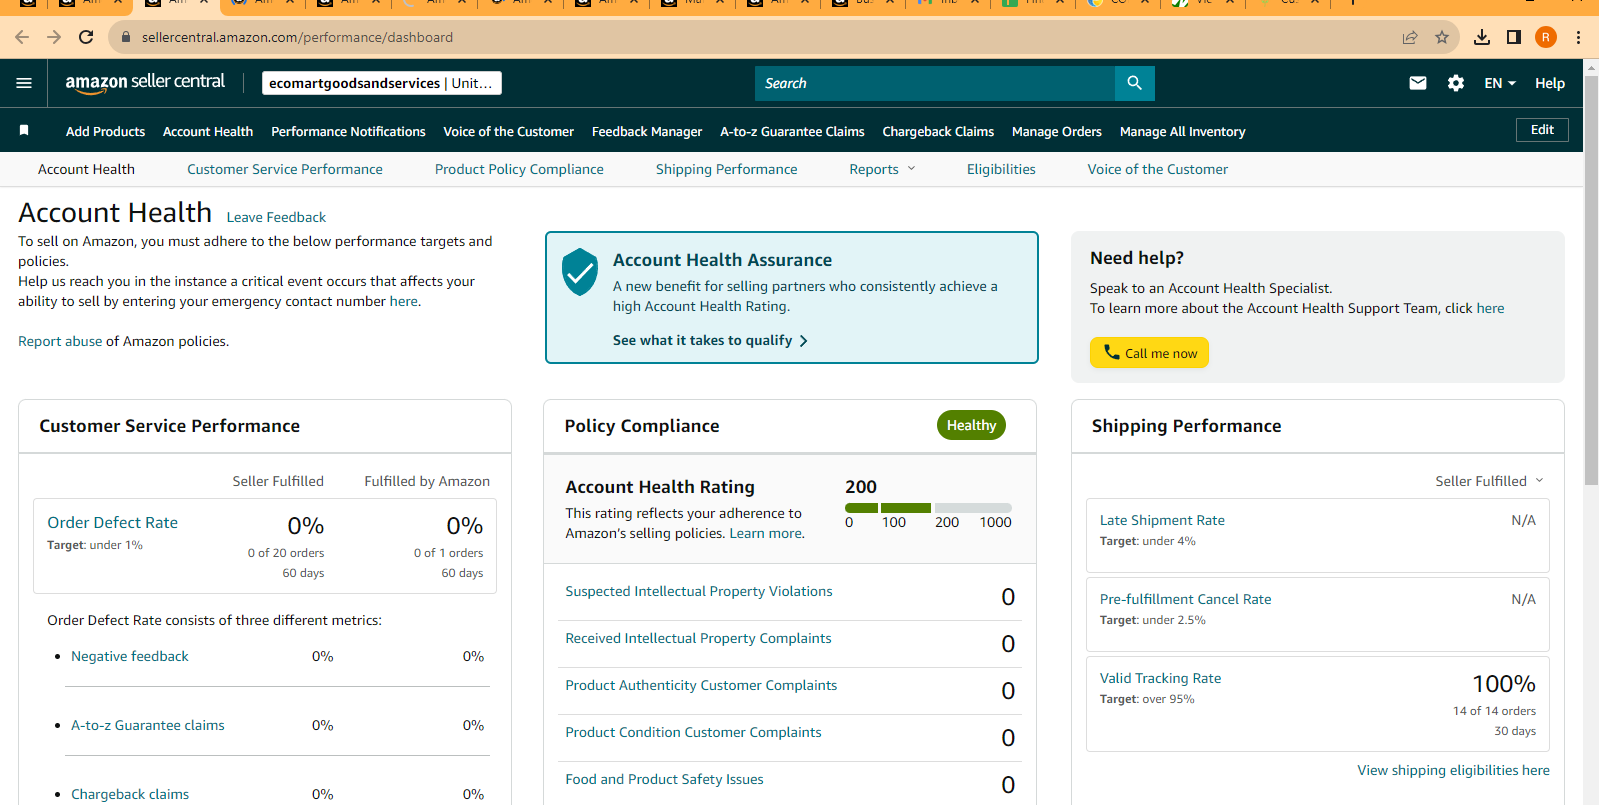Reload the Seller Central page
The height and width of the screenshot is (805, 1599).
[x=86, y=37]
